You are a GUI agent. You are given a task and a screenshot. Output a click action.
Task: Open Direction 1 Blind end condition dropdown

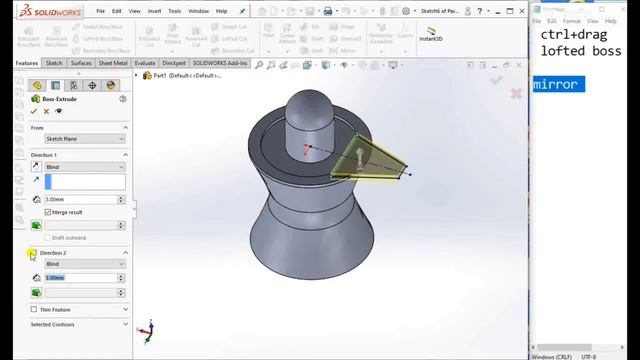click(x=85, y=167)
